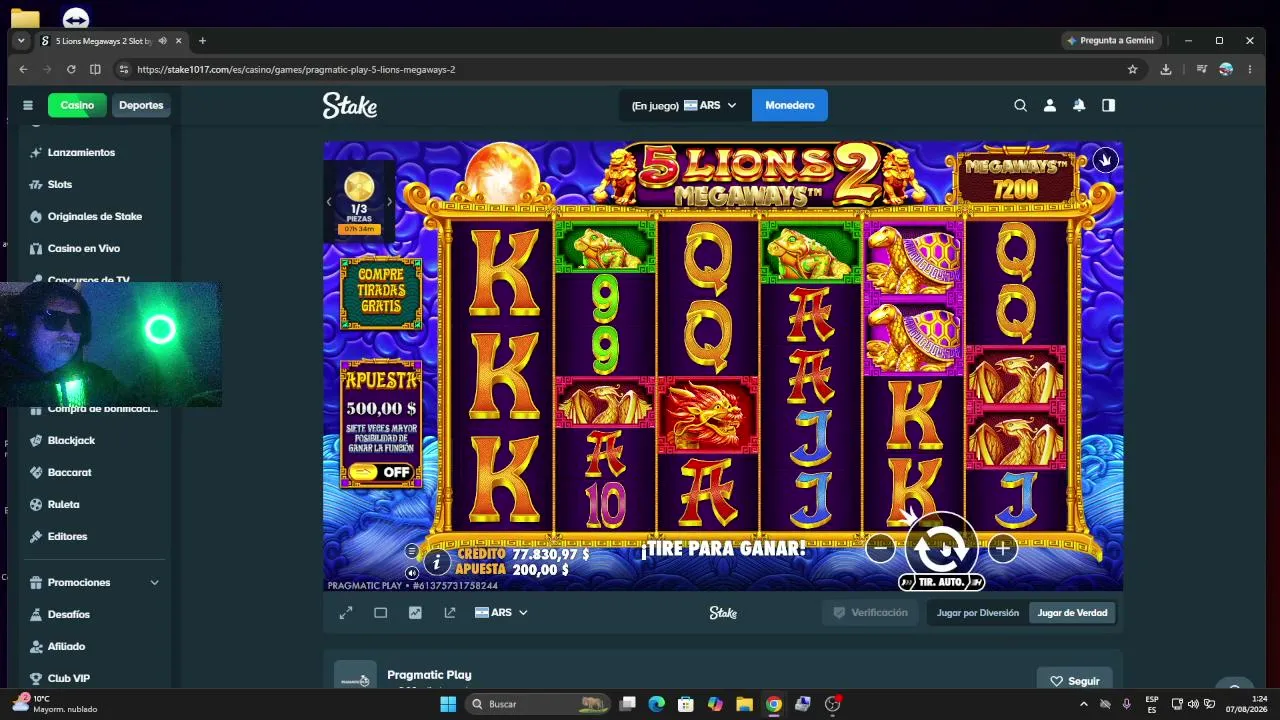Show hidden system tray icons

(1083, 704)
